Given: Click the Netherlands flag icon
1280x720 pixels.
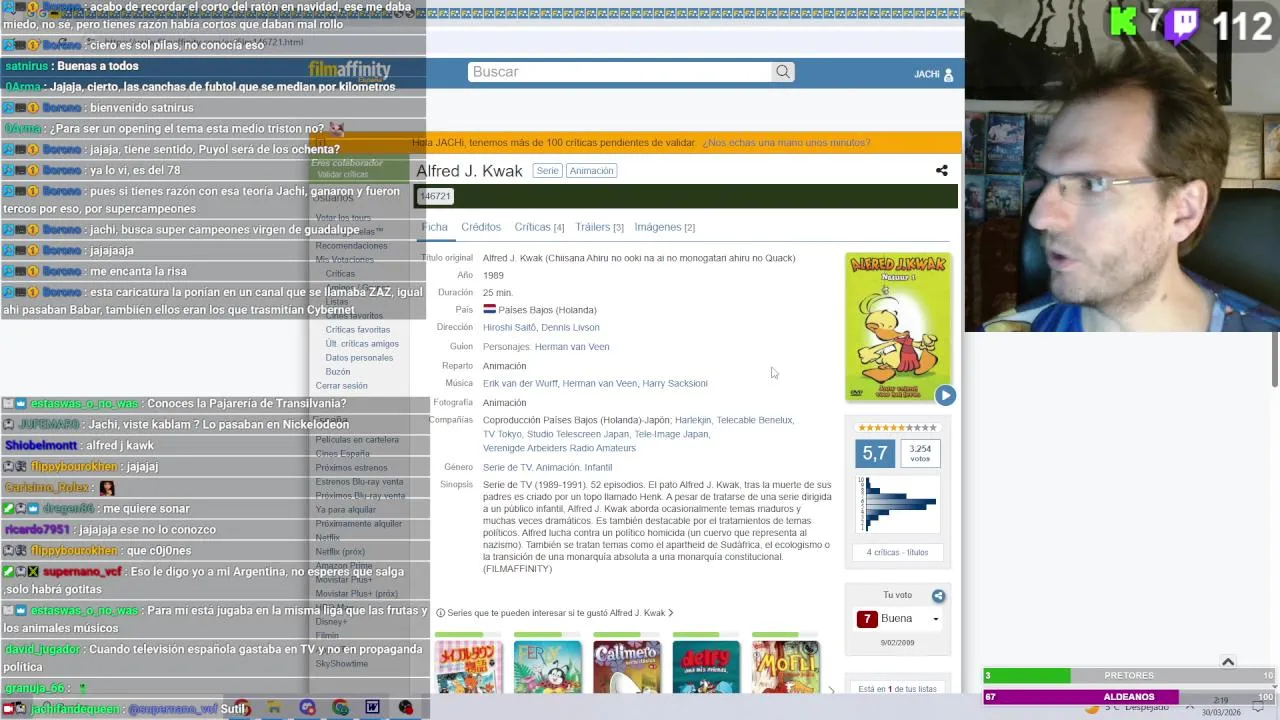Looking at the screenshot, I should 489,309.
